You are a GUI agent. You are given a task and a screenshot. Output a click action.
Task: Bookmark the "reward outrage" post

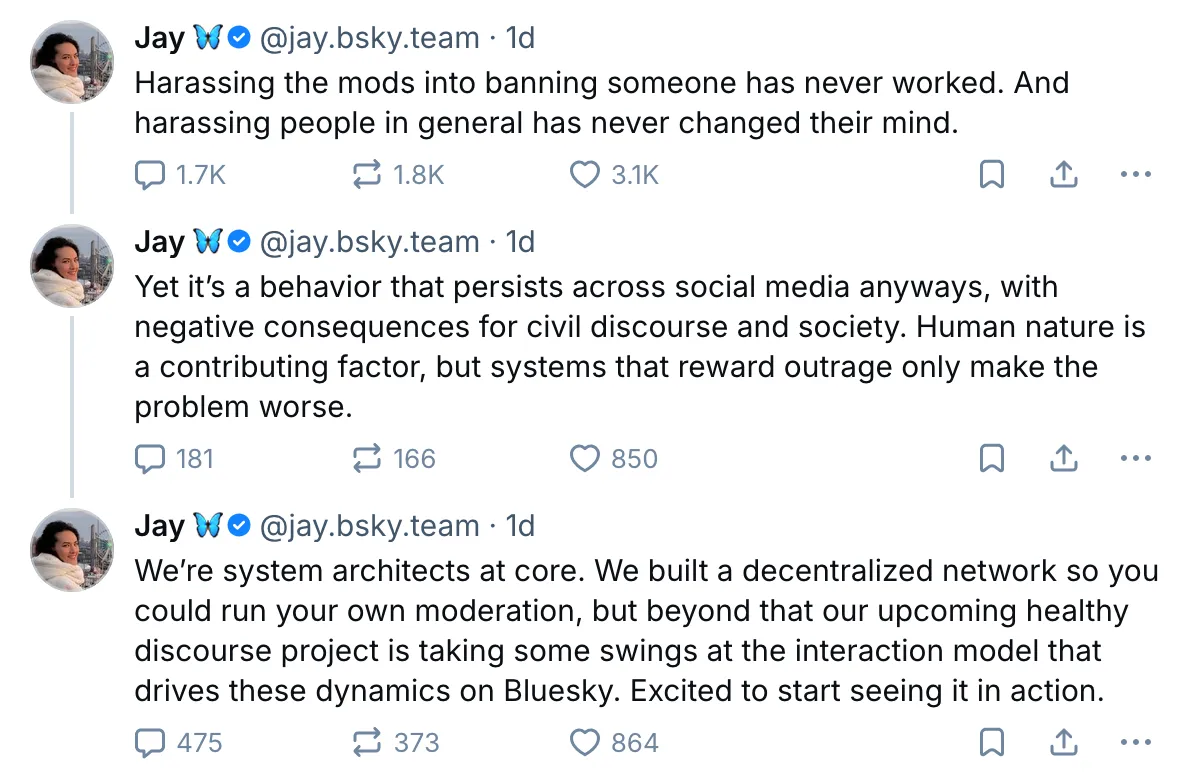coord(991,459)
